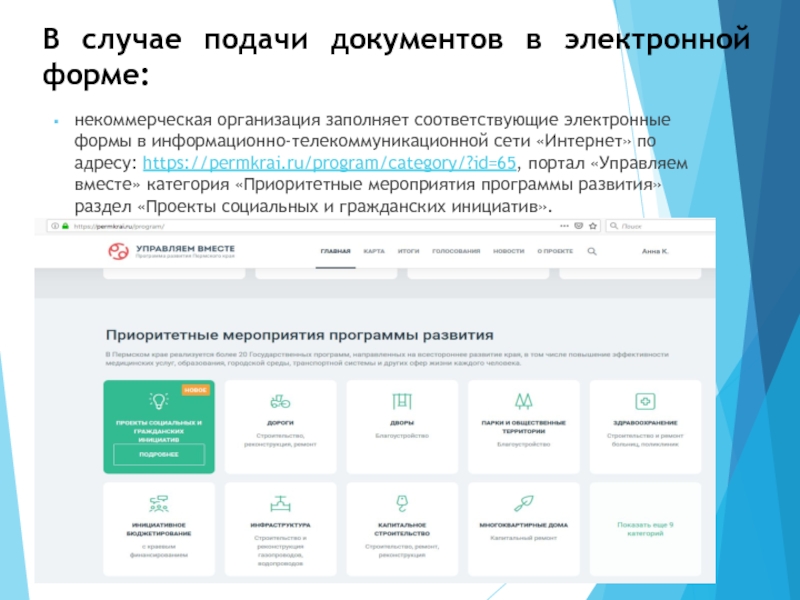The height and width of the screenshot is (600, 800).
Task: Expand Показать еще 9 категорий
Action: [645, 528]
